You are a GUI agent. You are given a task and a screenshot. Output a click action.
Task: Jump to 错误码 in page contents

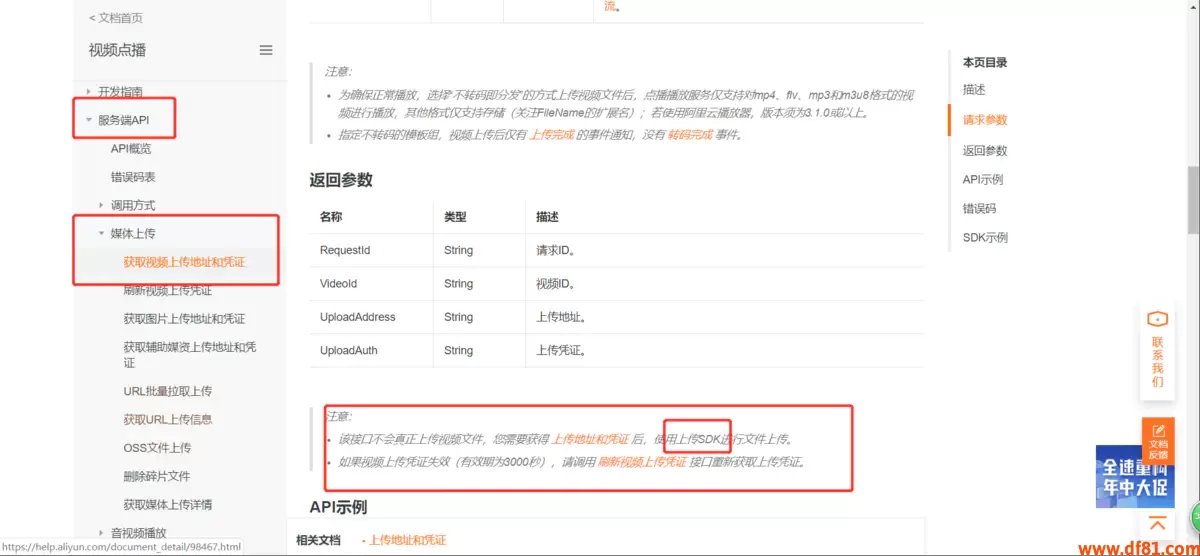pos(979,209)
